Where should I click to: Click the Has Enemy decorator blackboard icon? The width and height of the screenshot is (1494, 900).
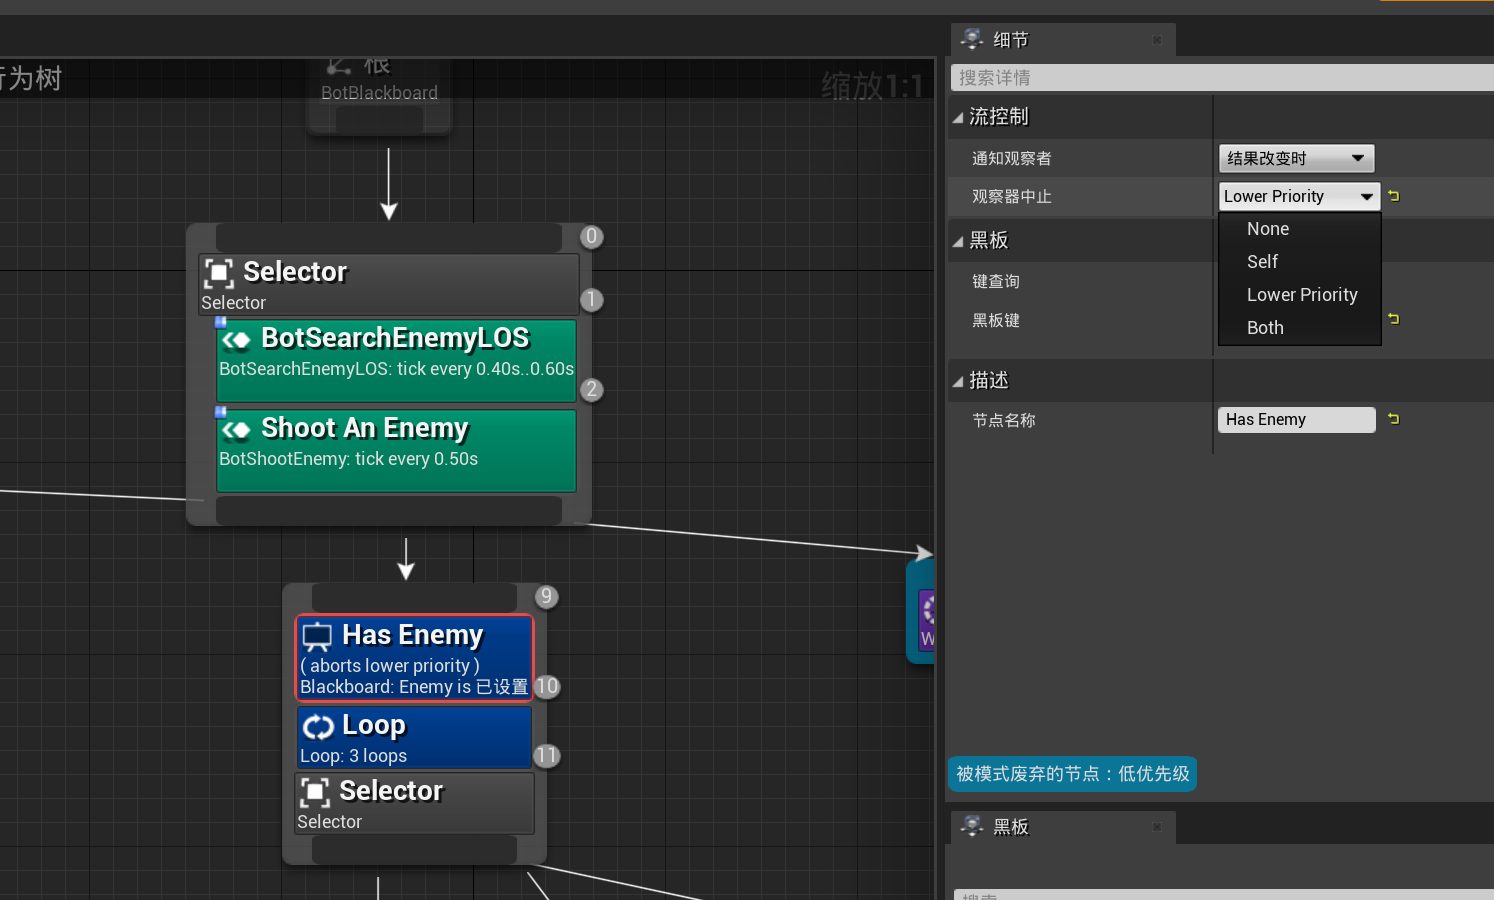coord(317,635)
